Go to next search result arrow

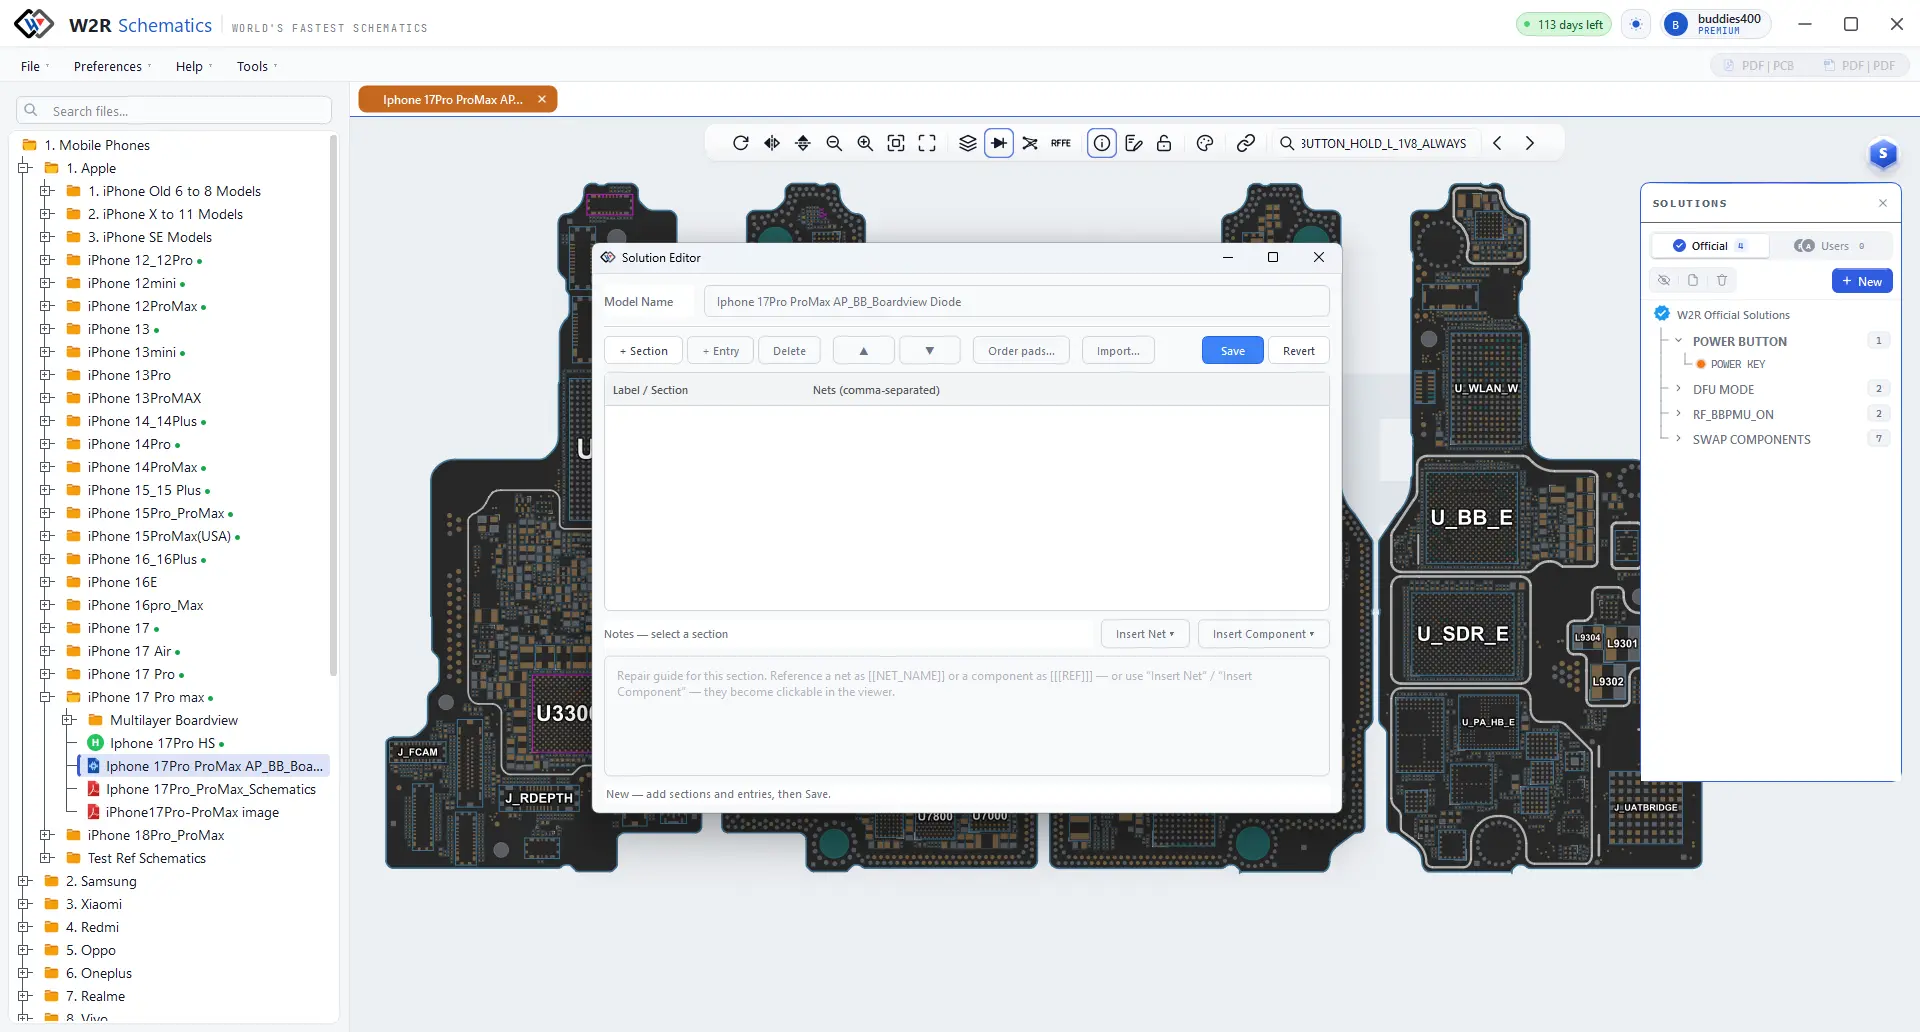tap(1529, 143)
